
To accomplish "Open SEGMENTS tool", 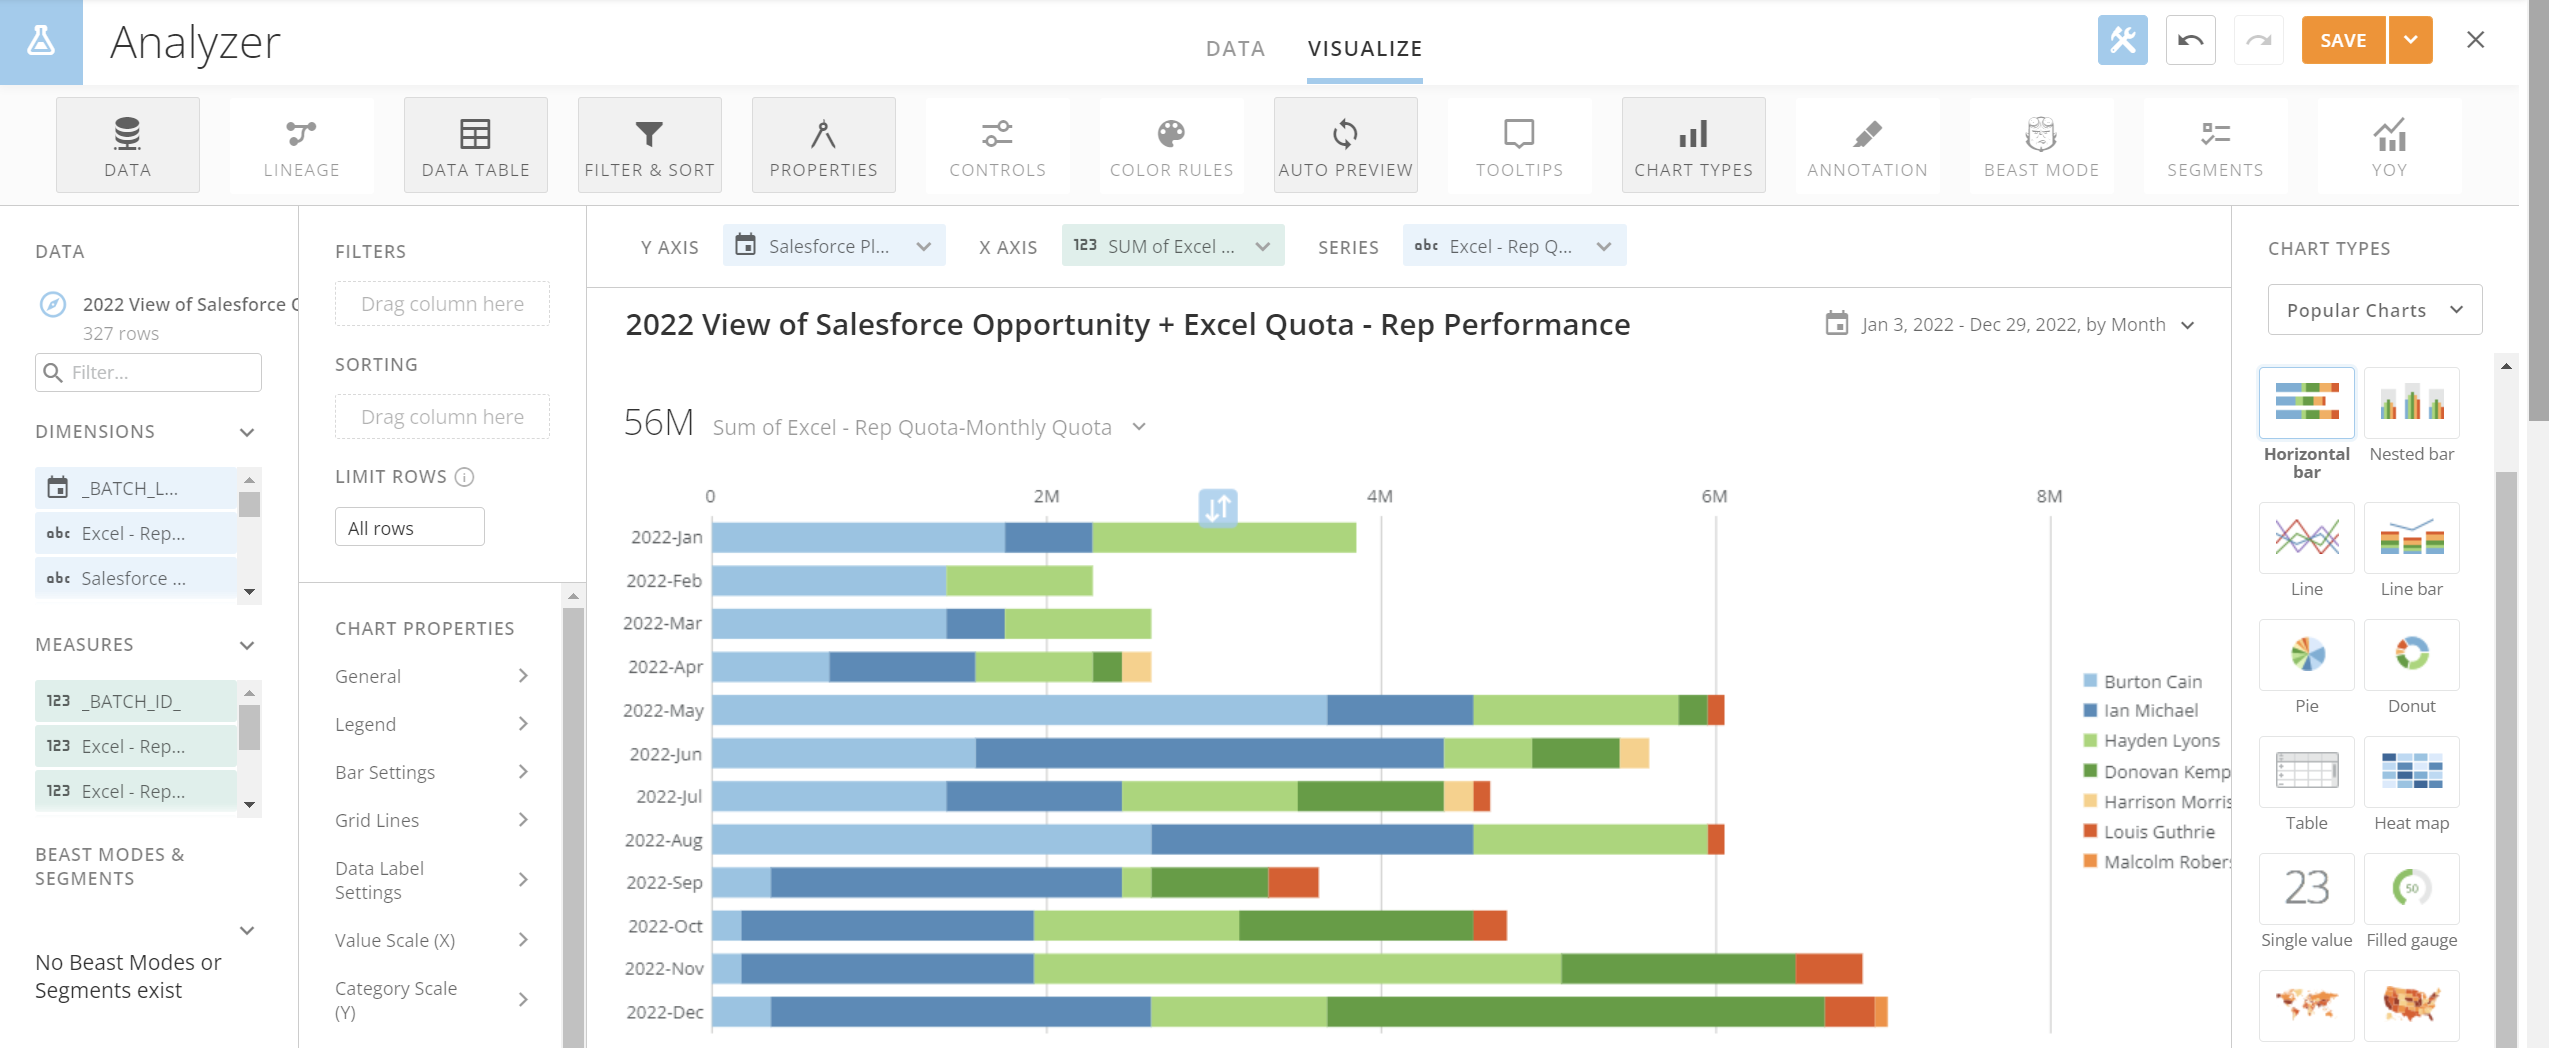I will [2215, 145].
